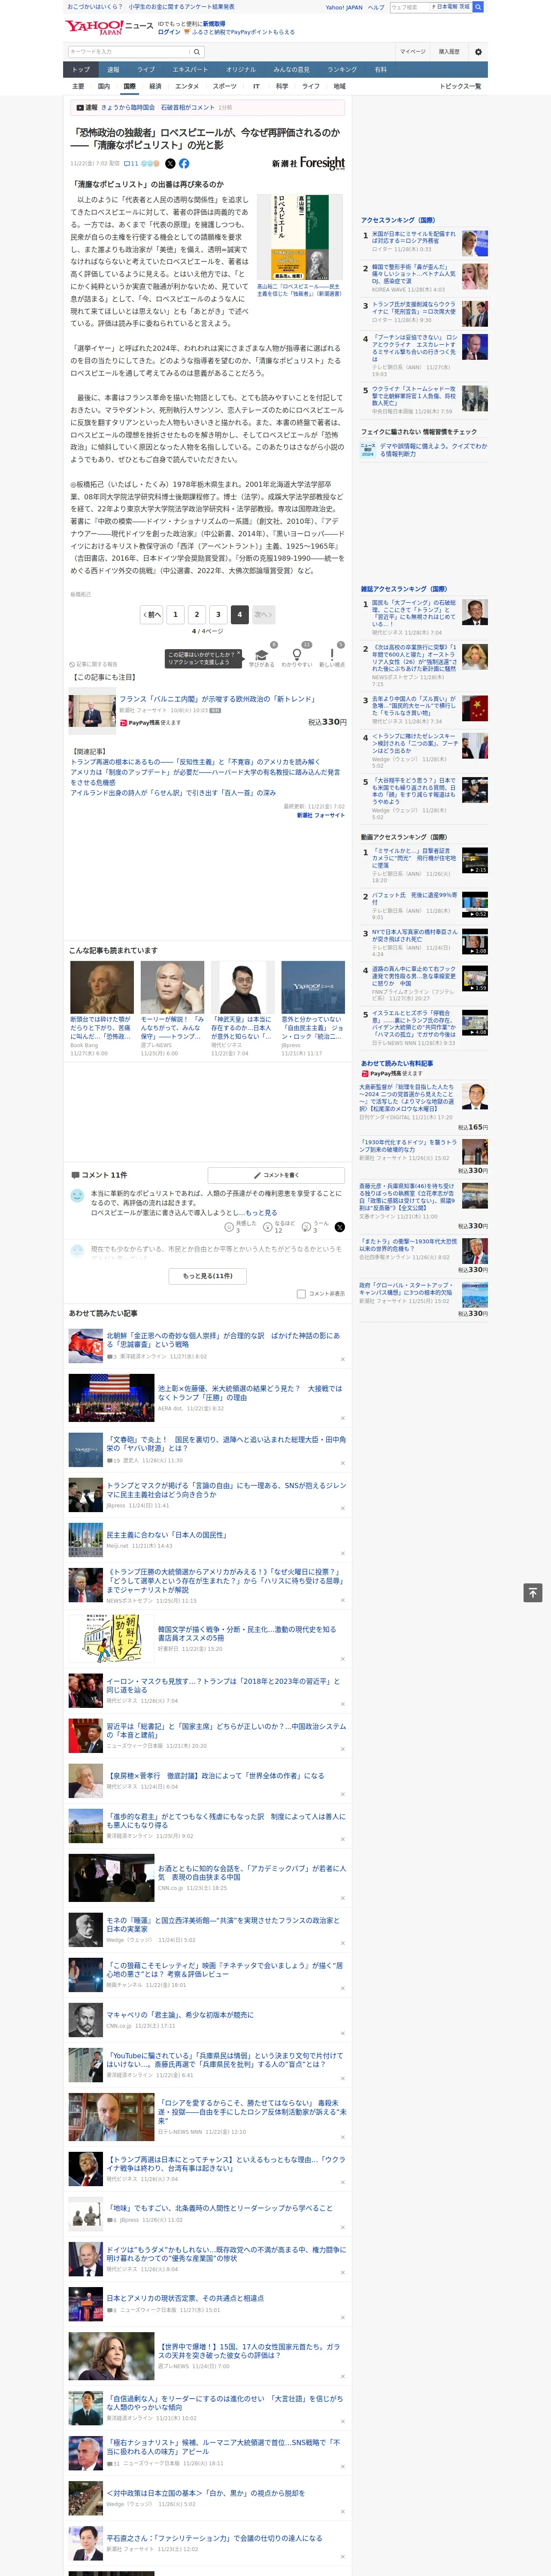Image resolution: width=551 pixels, height=2576 pixels.
Task: Expand all comments with もっと見る(11件)
Action: click(x=208, y=1276)
